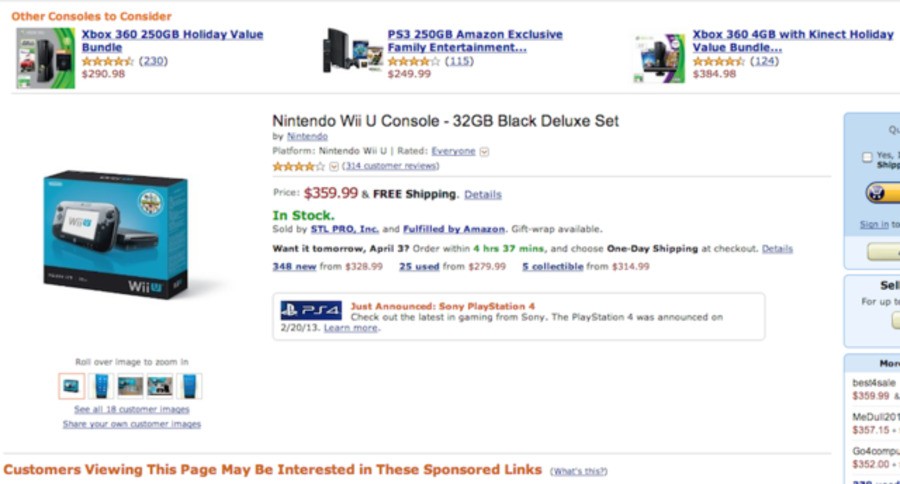Click the PS4 logo banner image

point(311,310)
